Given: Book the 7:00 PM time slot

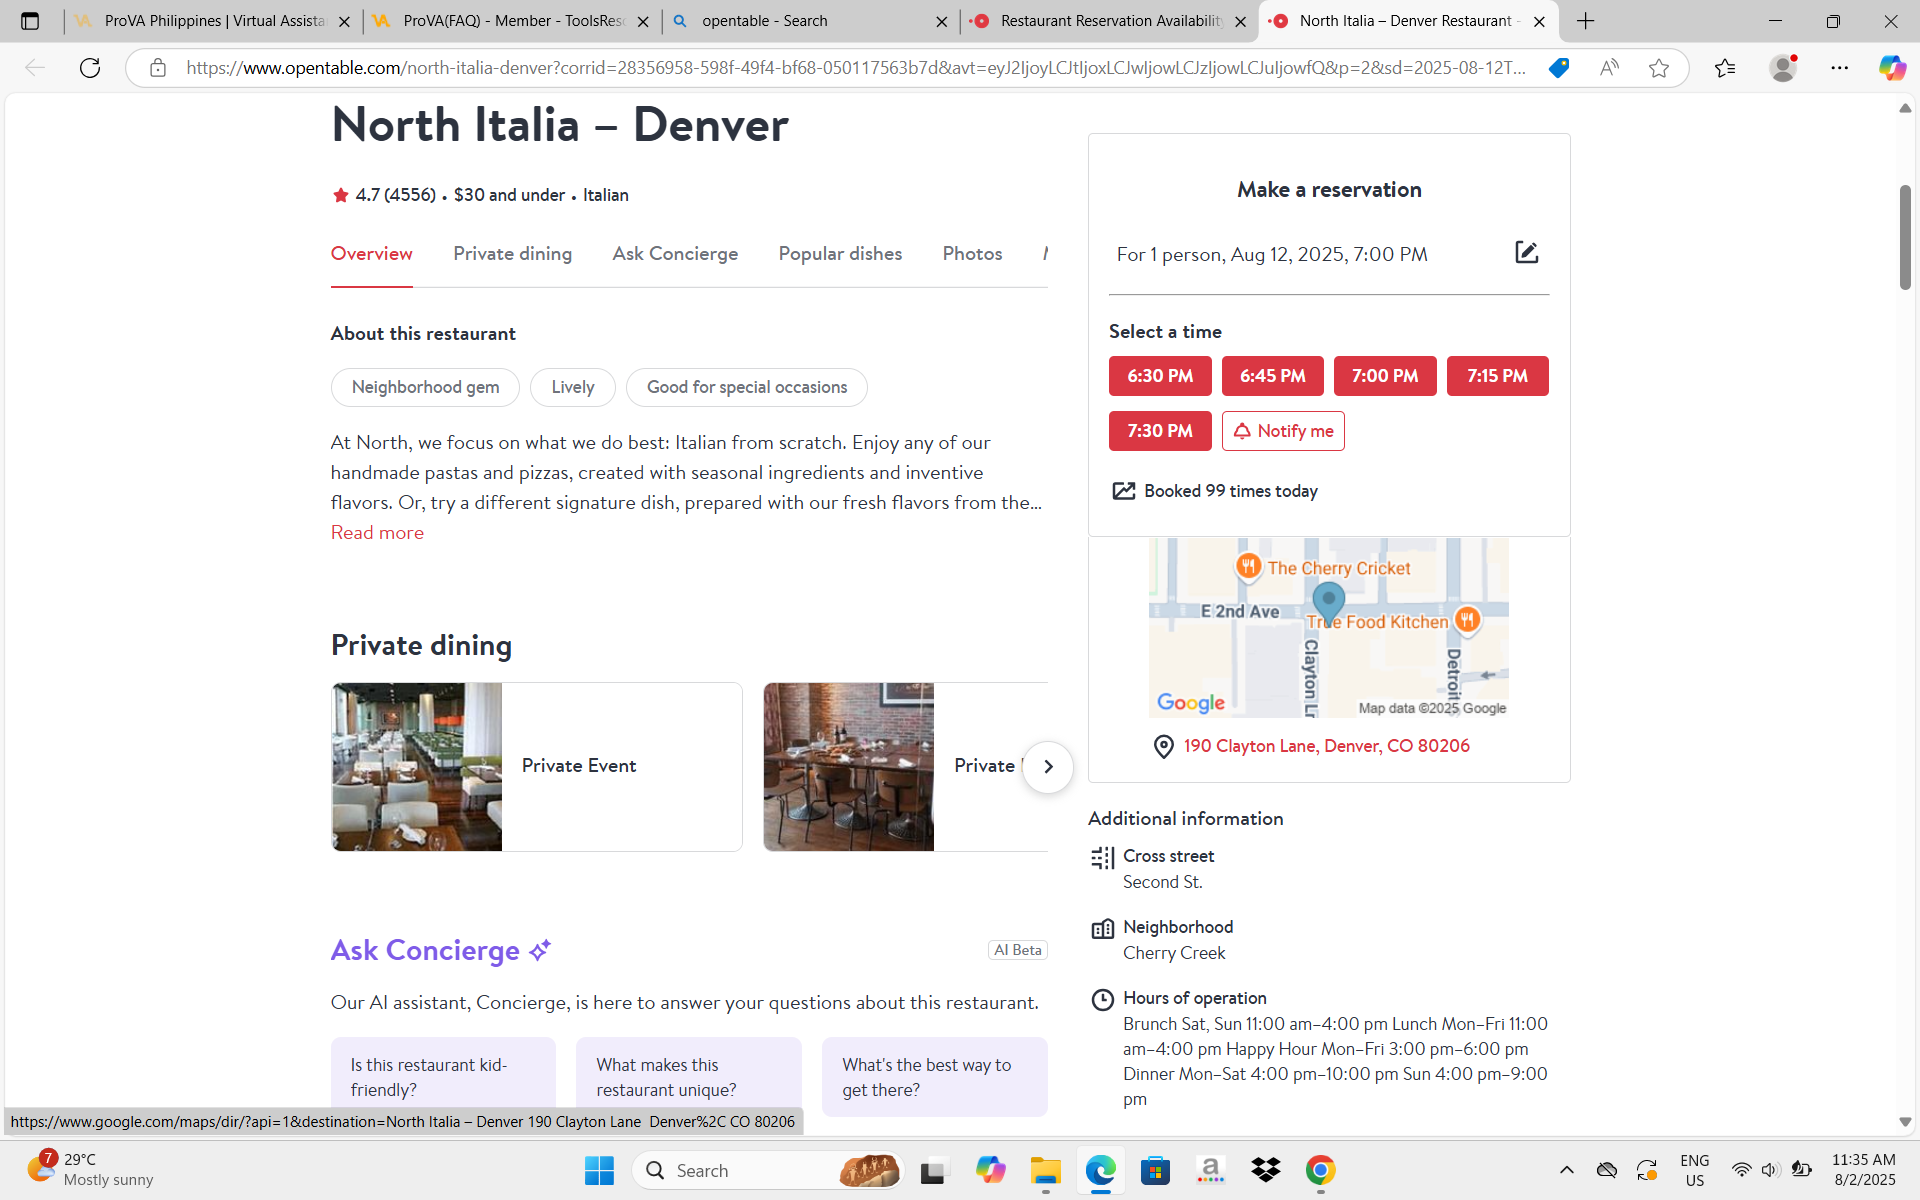Looking at the screenshot, I should click(x=1385, y=376).
